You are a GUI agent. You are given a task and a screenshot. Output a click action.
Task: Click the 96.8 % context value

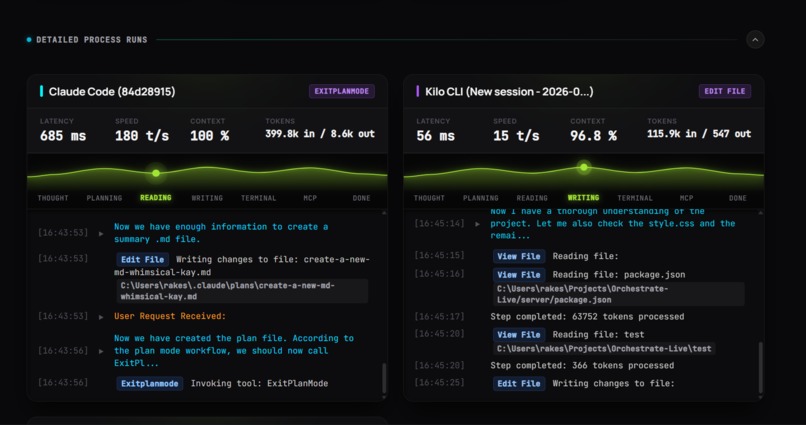pos(593,136)
